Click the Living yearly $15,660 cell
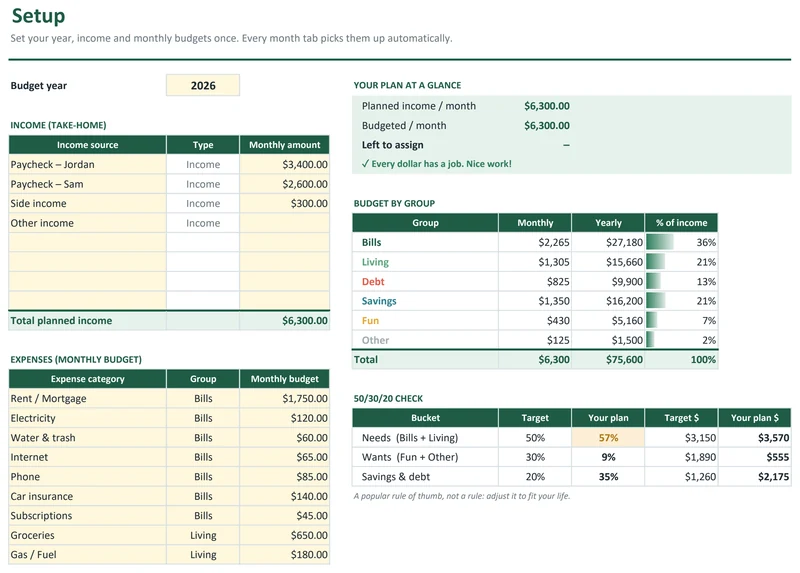Image resolution: width=800 pixels, height=573 pixels. 608,262
